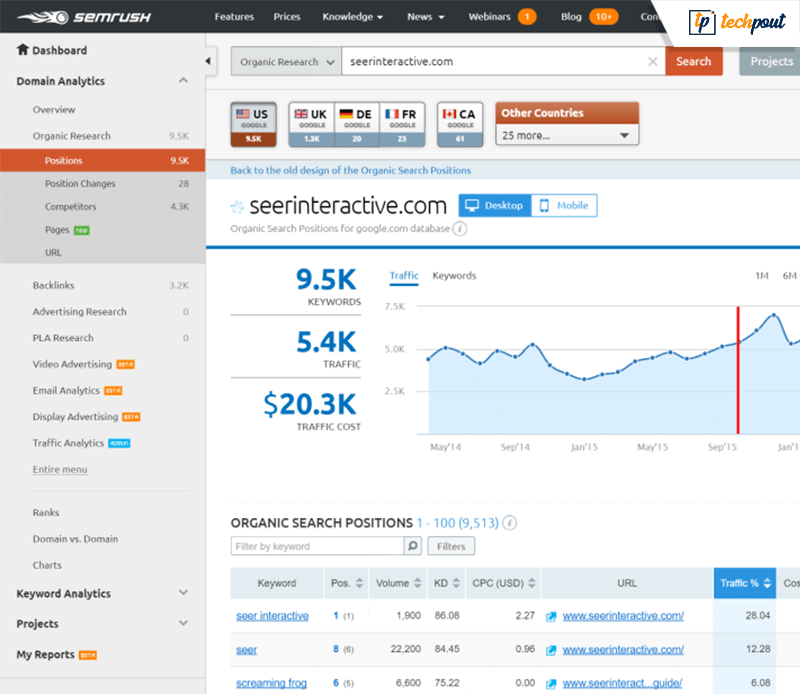Select the FR Google database flag
Image resolution: width=800 pixels, height=694 pixels.
tap(402, 125)
